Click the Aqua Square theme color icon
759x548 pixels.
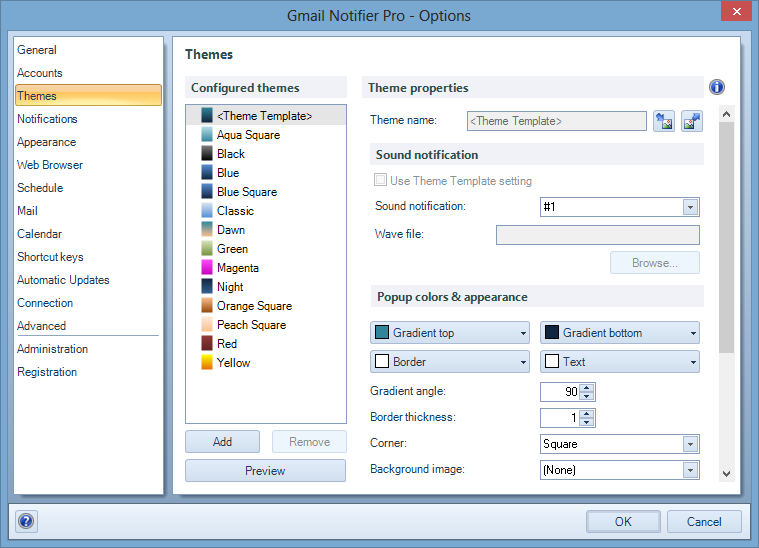click(x=207, y=135)
